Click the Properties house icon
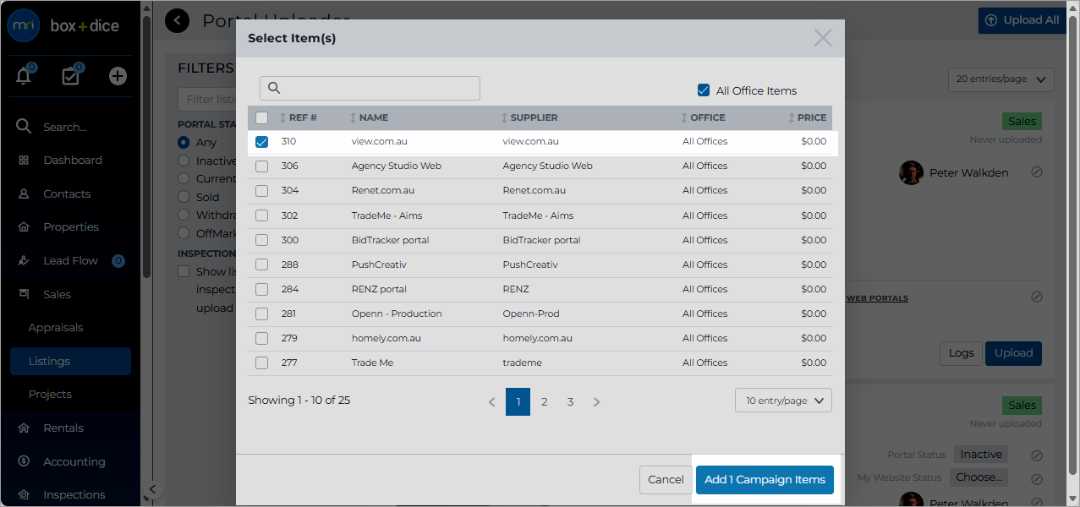 (24, 227)
